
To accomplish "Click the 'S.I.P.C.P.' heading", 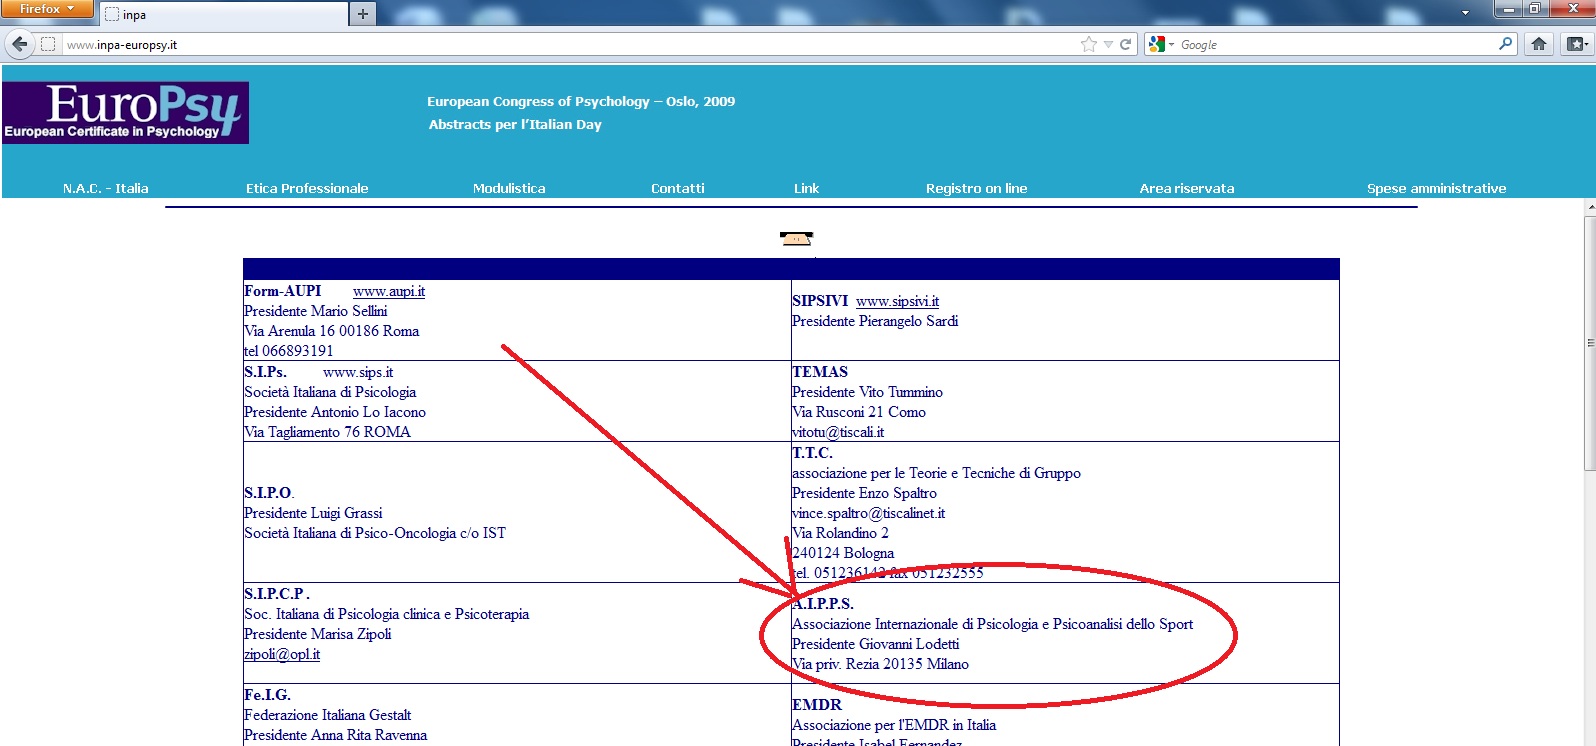I will (x=277, y=594).
